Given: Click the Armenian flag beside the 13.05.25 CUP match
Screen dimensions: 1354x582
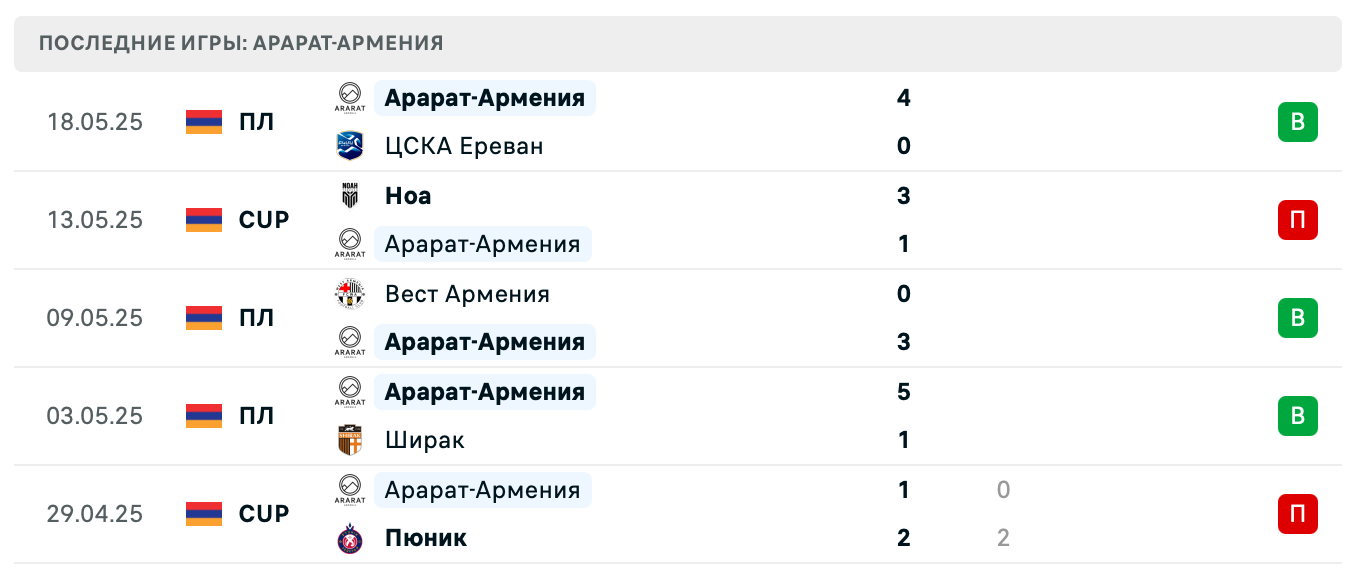Looking at the screenshot, I should (202, 220).
